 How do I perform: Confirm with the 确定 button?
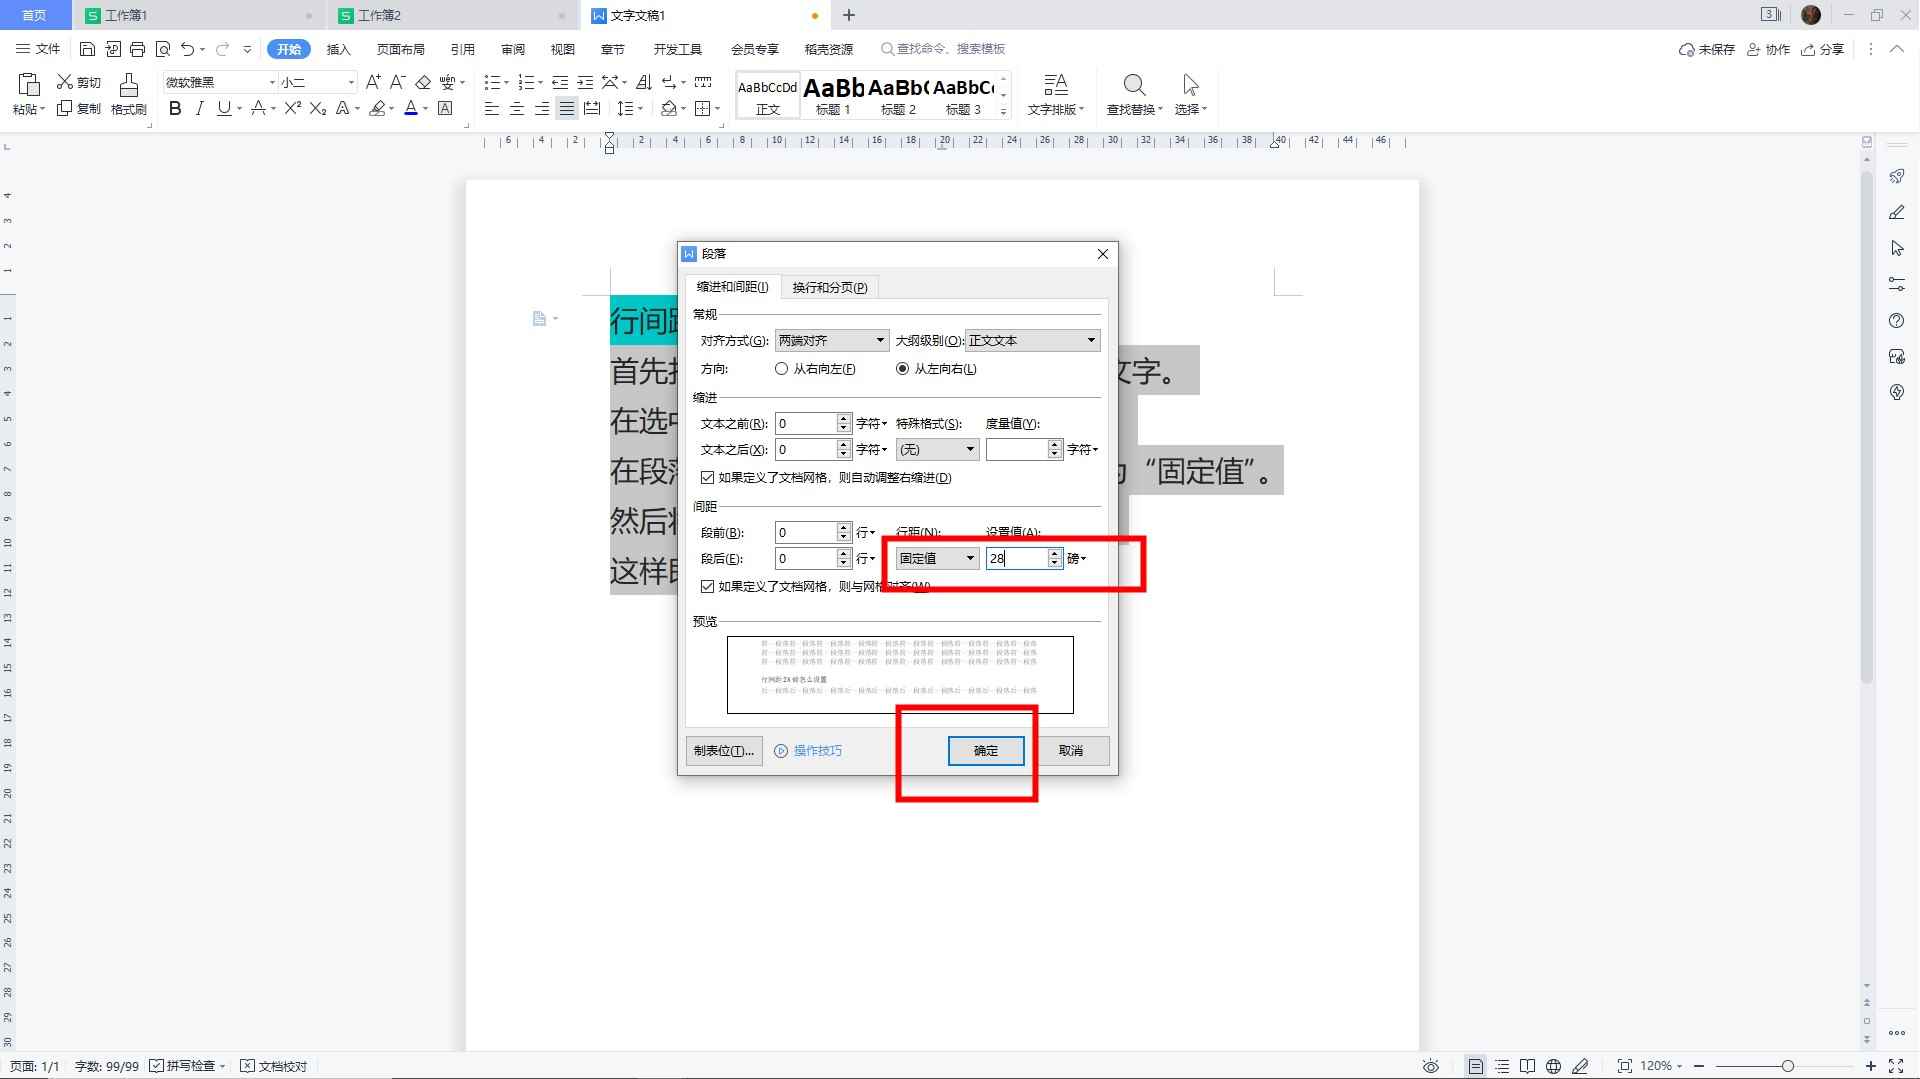985,751
